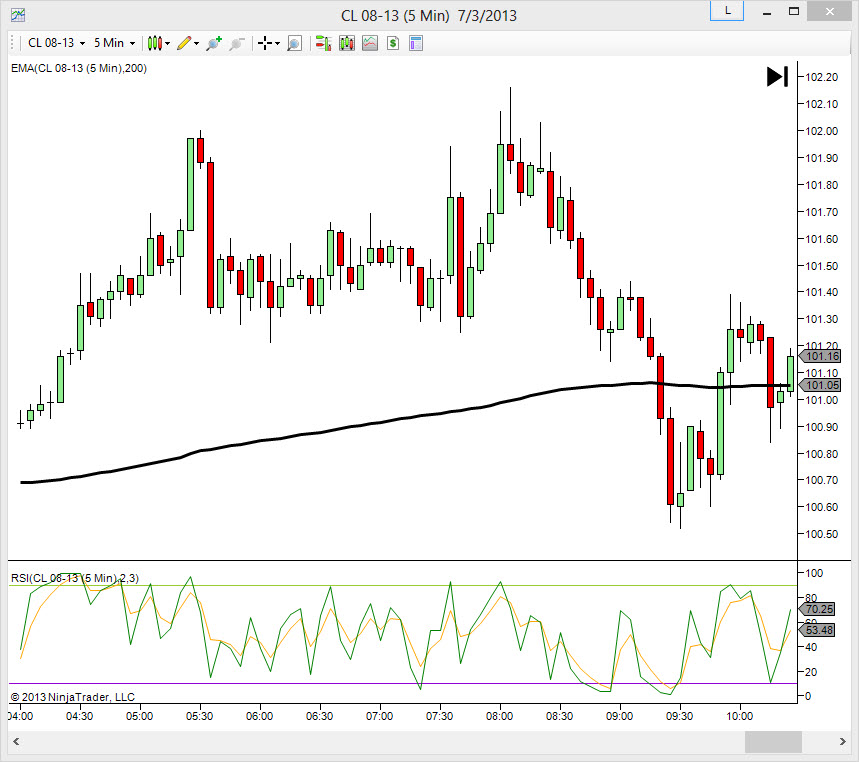Click the zoom out magnifier icon
This screenshot has height=762, width=859.
tap(237, 43)
